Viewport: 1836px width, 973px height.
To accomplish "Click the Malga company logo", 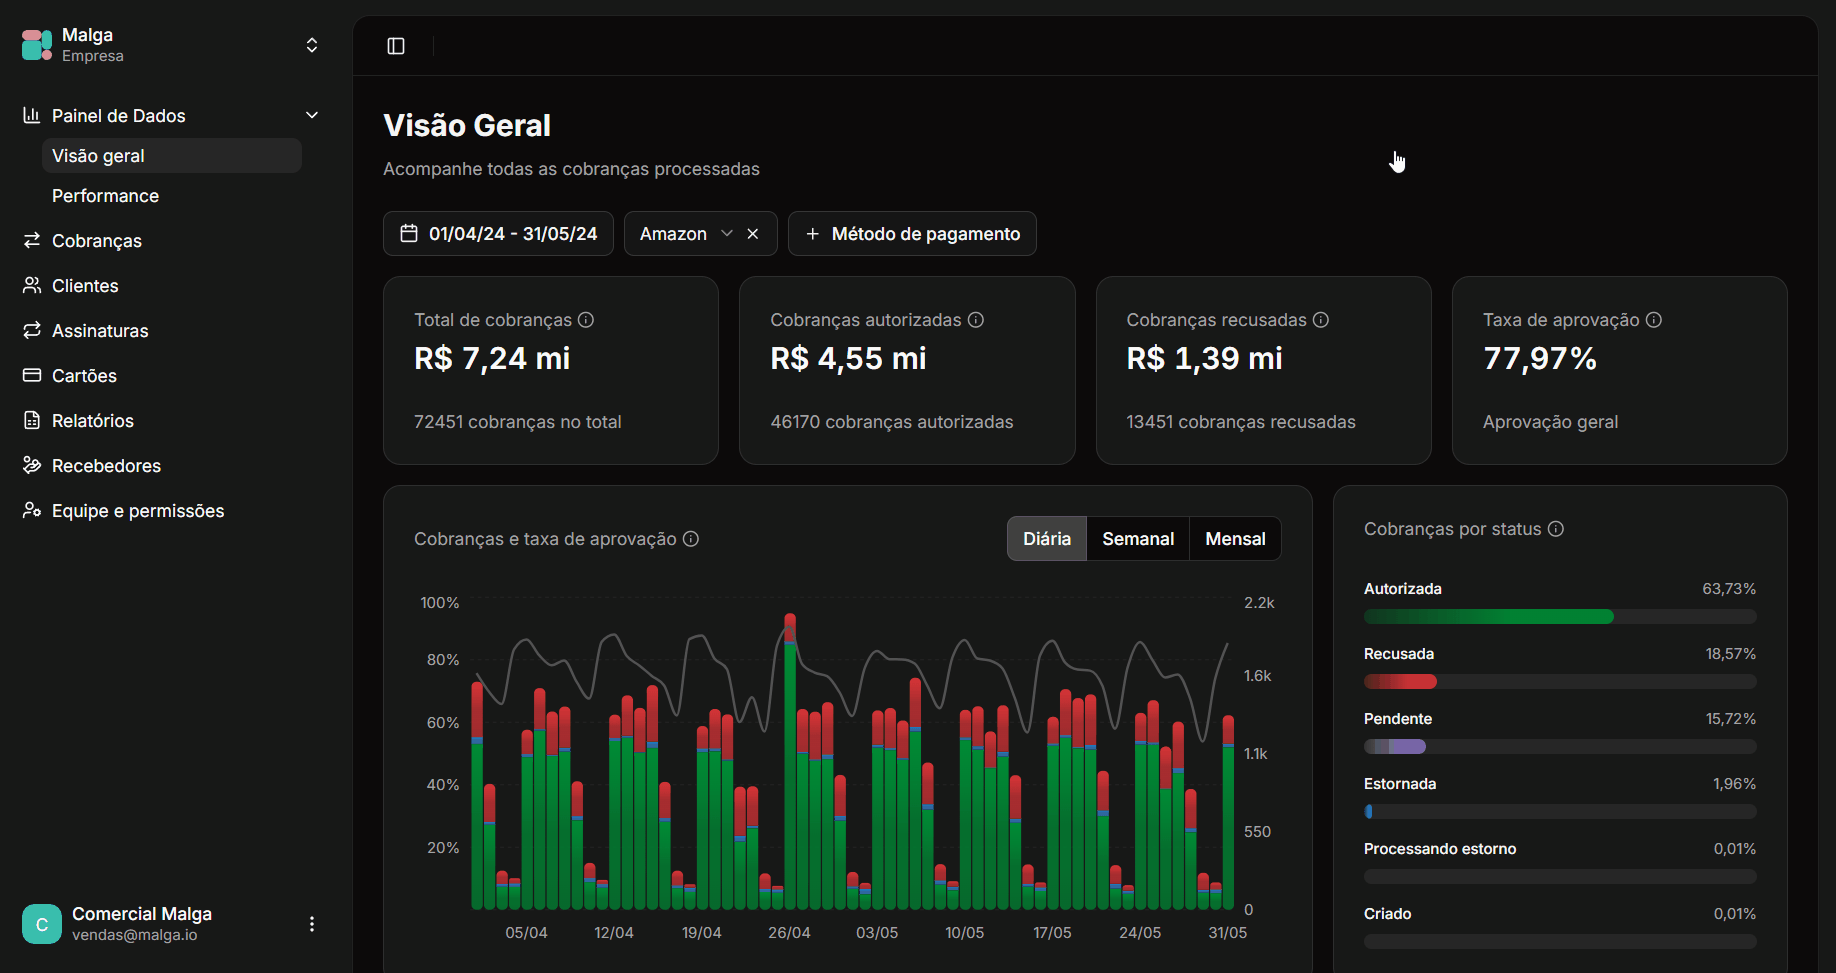I will pos(37,45).
